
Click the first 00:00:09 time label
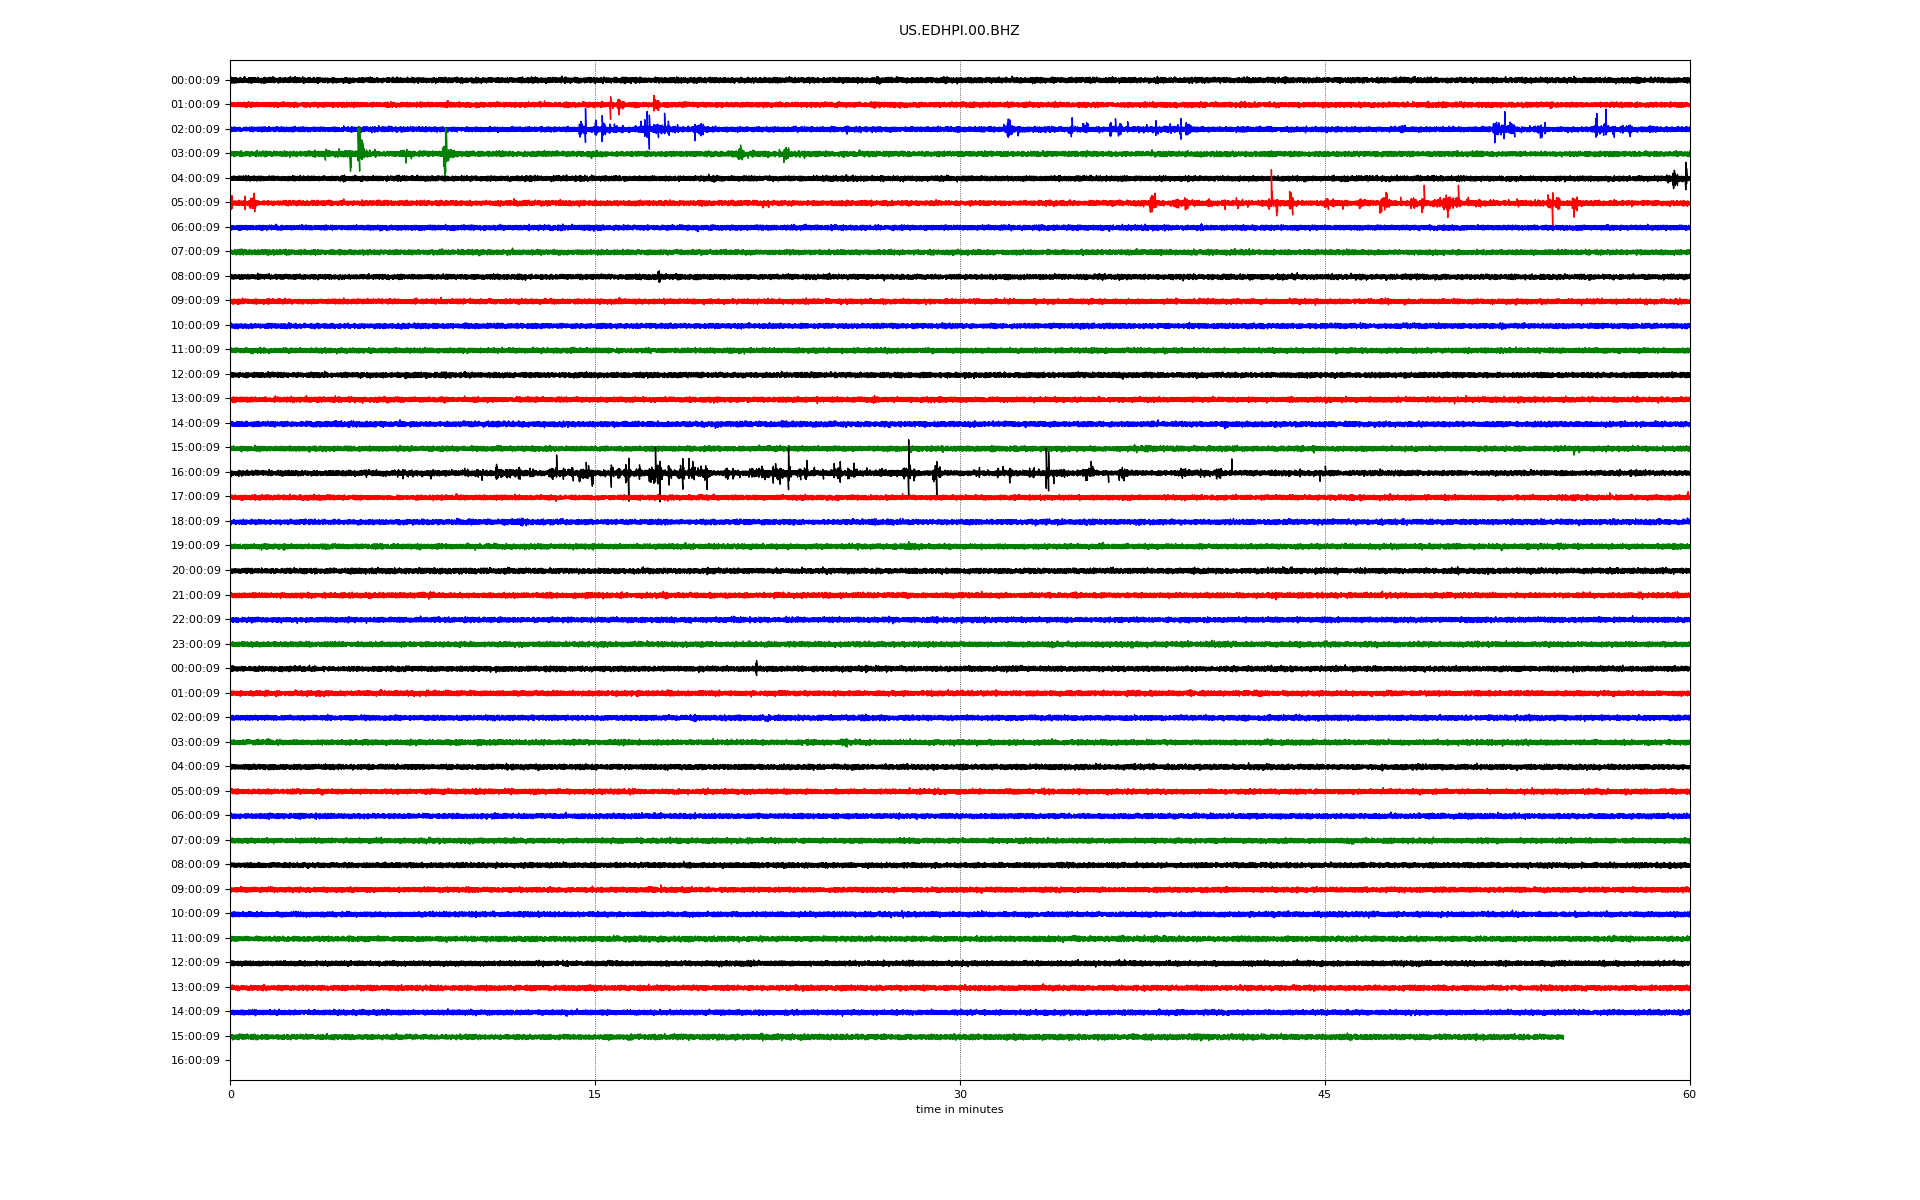point(195,81)
